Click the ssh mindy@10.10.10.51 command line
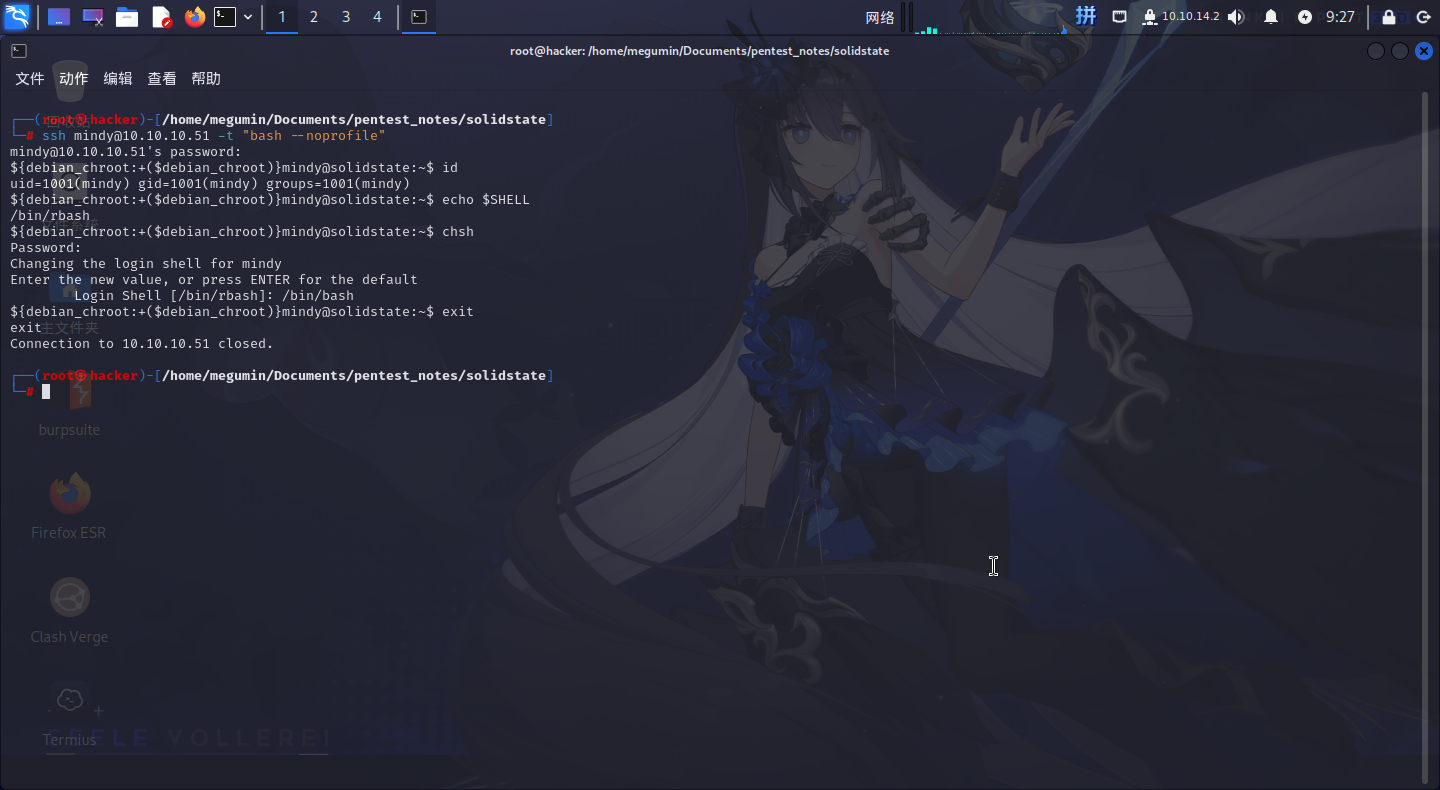 pos(213,135)
